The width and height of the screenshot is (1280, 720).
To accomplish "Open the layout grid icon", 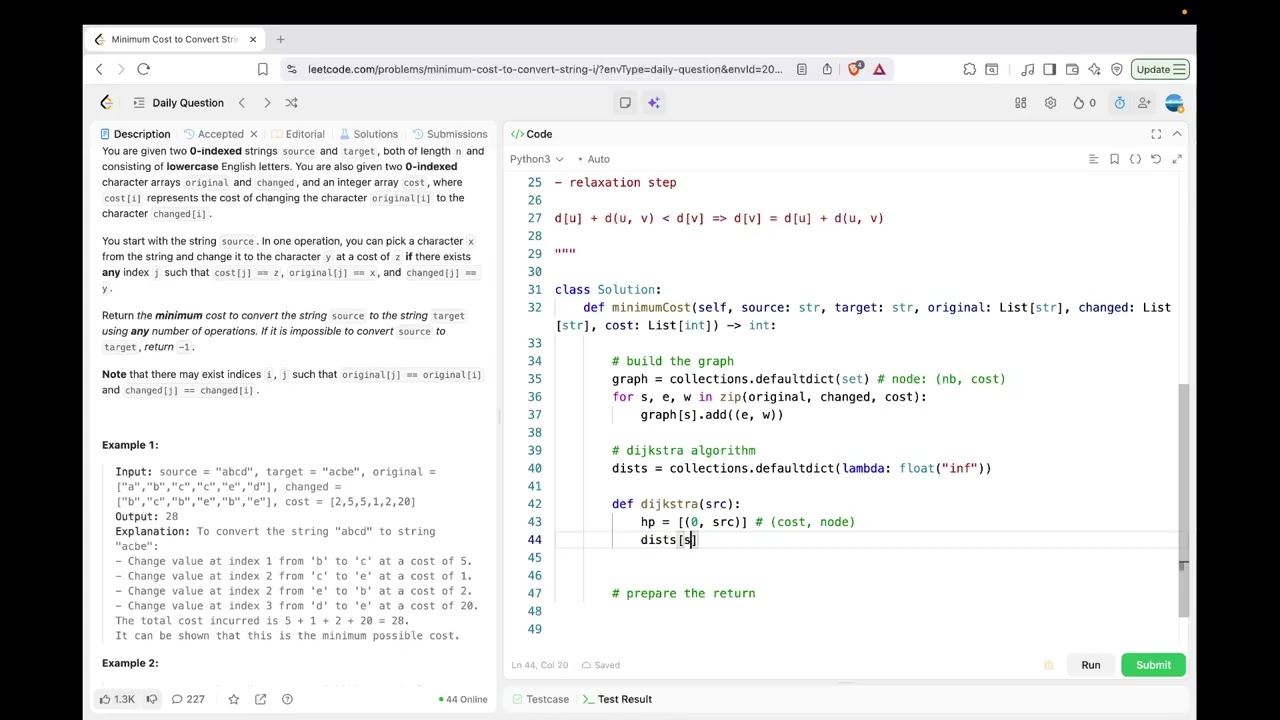I will 1021,102.
